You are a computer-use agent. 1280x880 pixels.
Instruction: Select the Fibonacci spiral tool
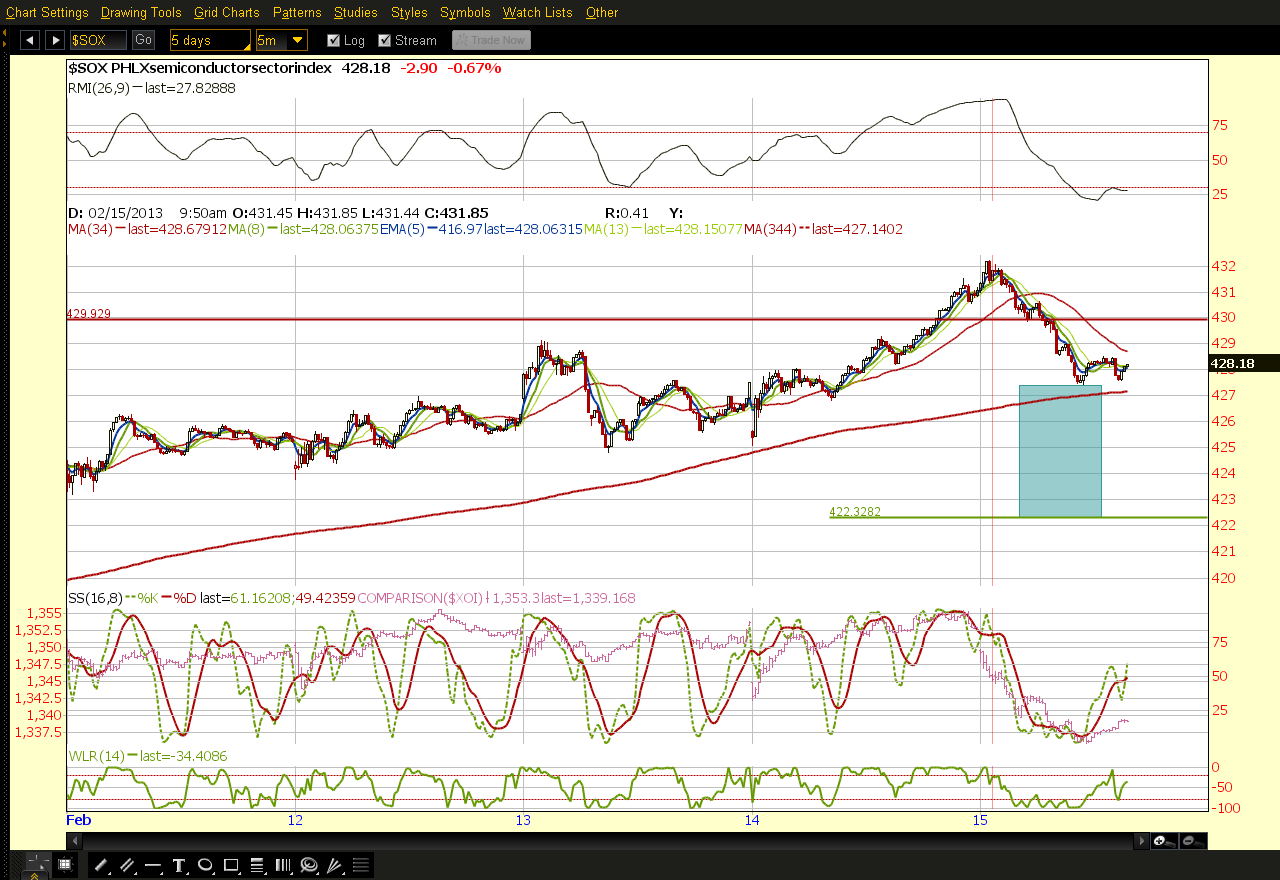[309, 865]
